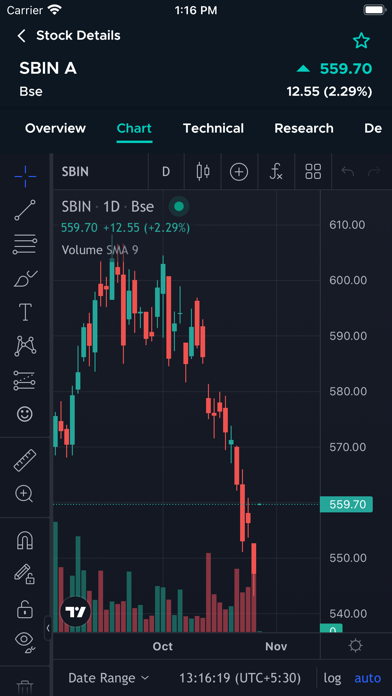The height and width of the screenshot is (696, 392).
Task: Select the trend line drawing tool
Action: (25, 210)
